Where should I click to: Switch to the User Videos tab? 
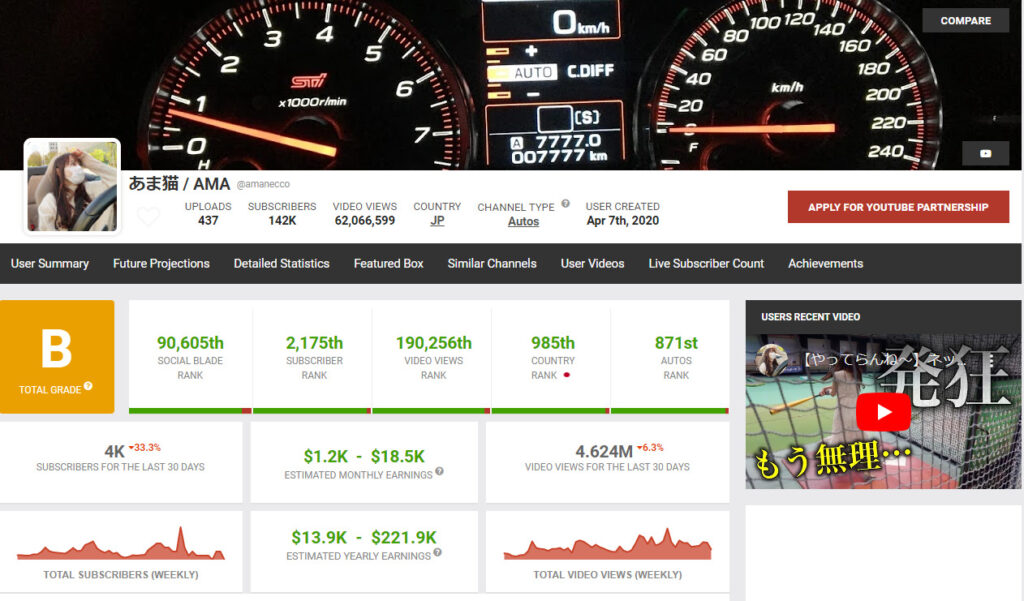click(592, 263)
